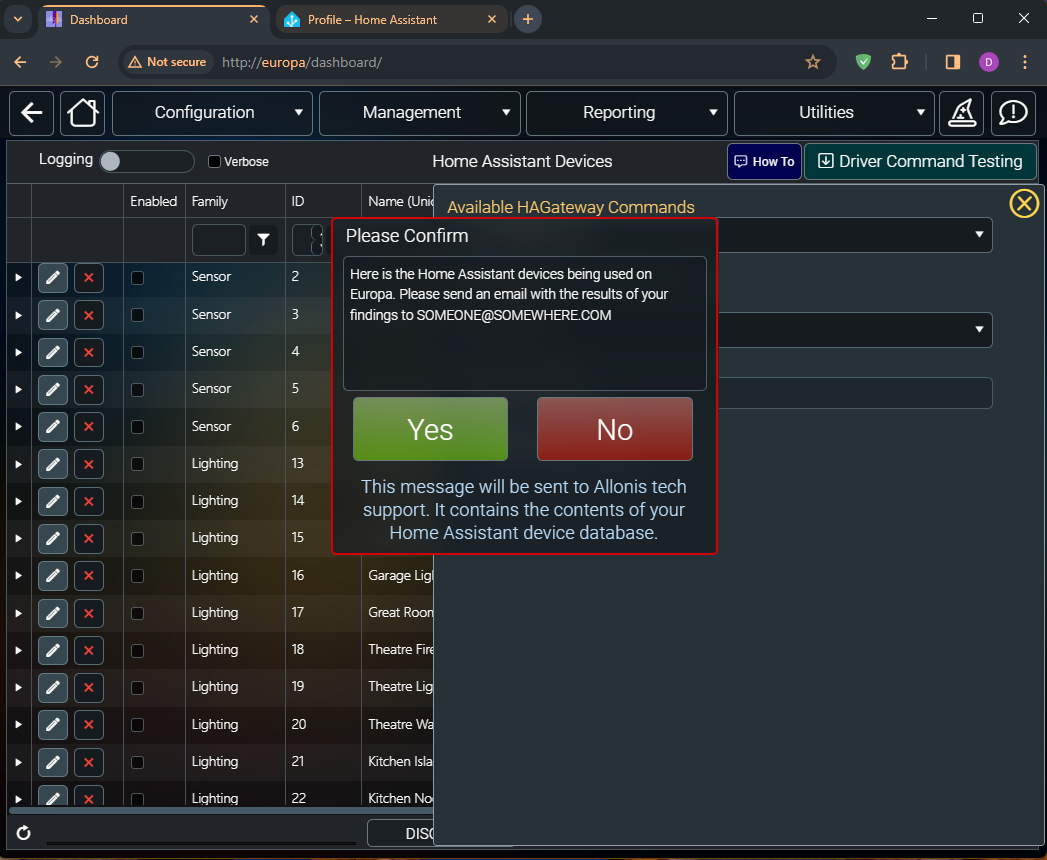Decline with the red No button

coord(614,429)
